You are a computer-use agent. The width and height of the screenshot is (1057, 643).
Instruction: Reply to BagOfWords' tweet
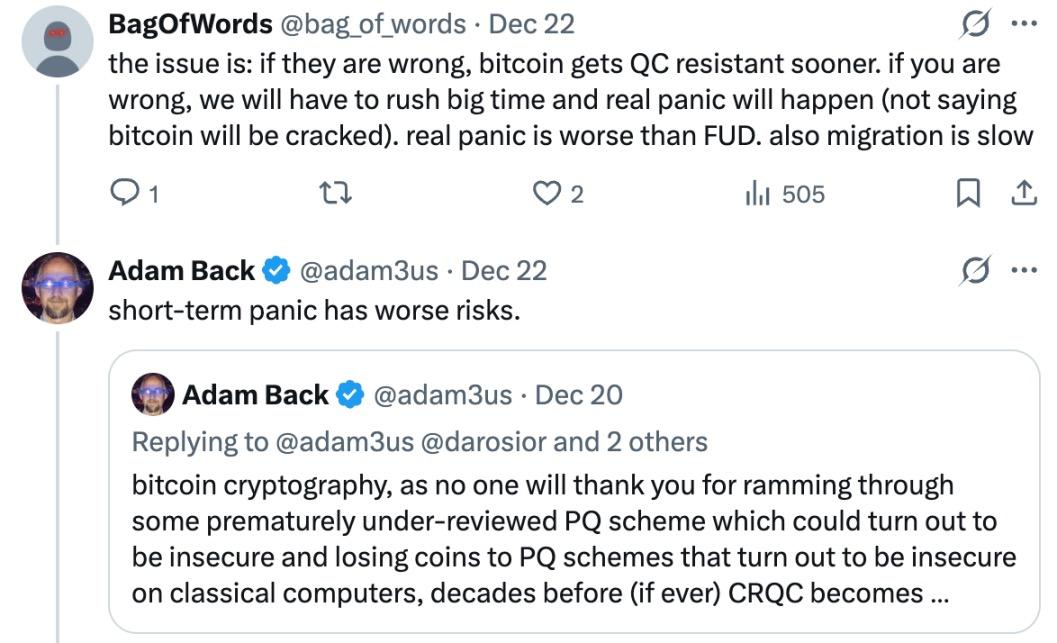pos(122,194)
